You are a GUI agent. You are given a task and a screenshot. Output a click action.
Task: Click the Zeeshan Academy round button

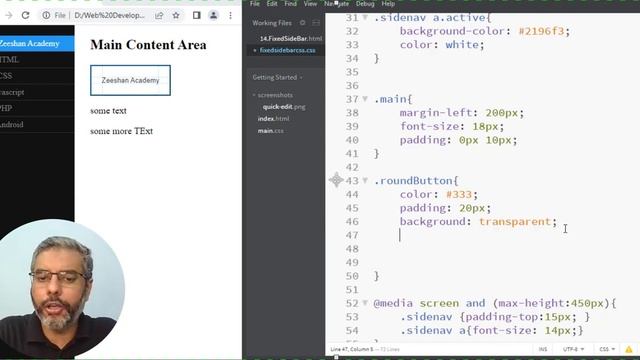click(130, 80)
